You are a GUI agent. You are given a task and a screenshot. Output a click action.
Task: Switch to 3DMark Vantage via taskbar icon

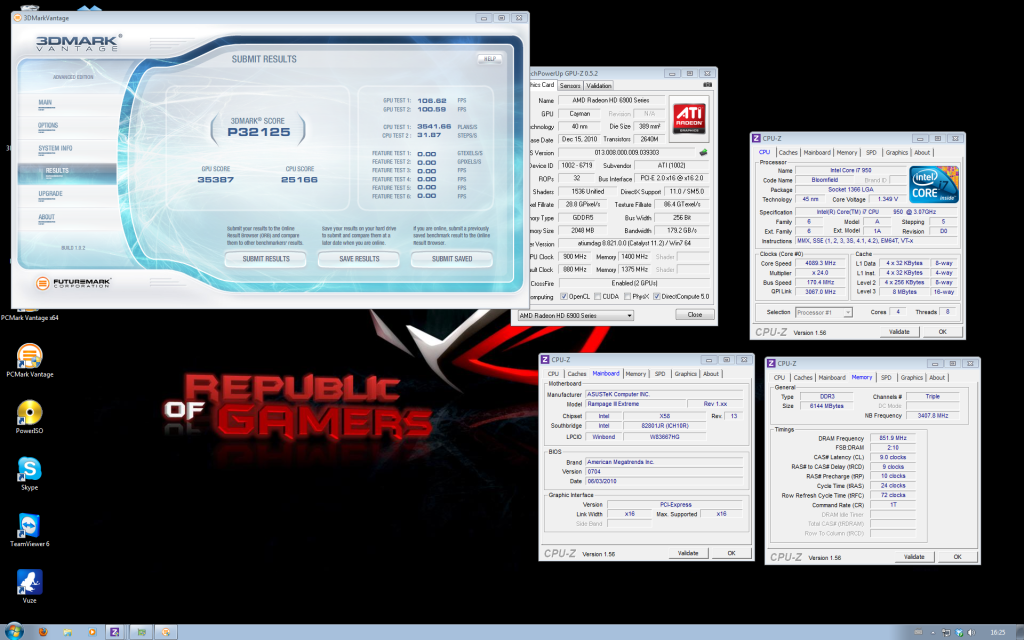166,632
